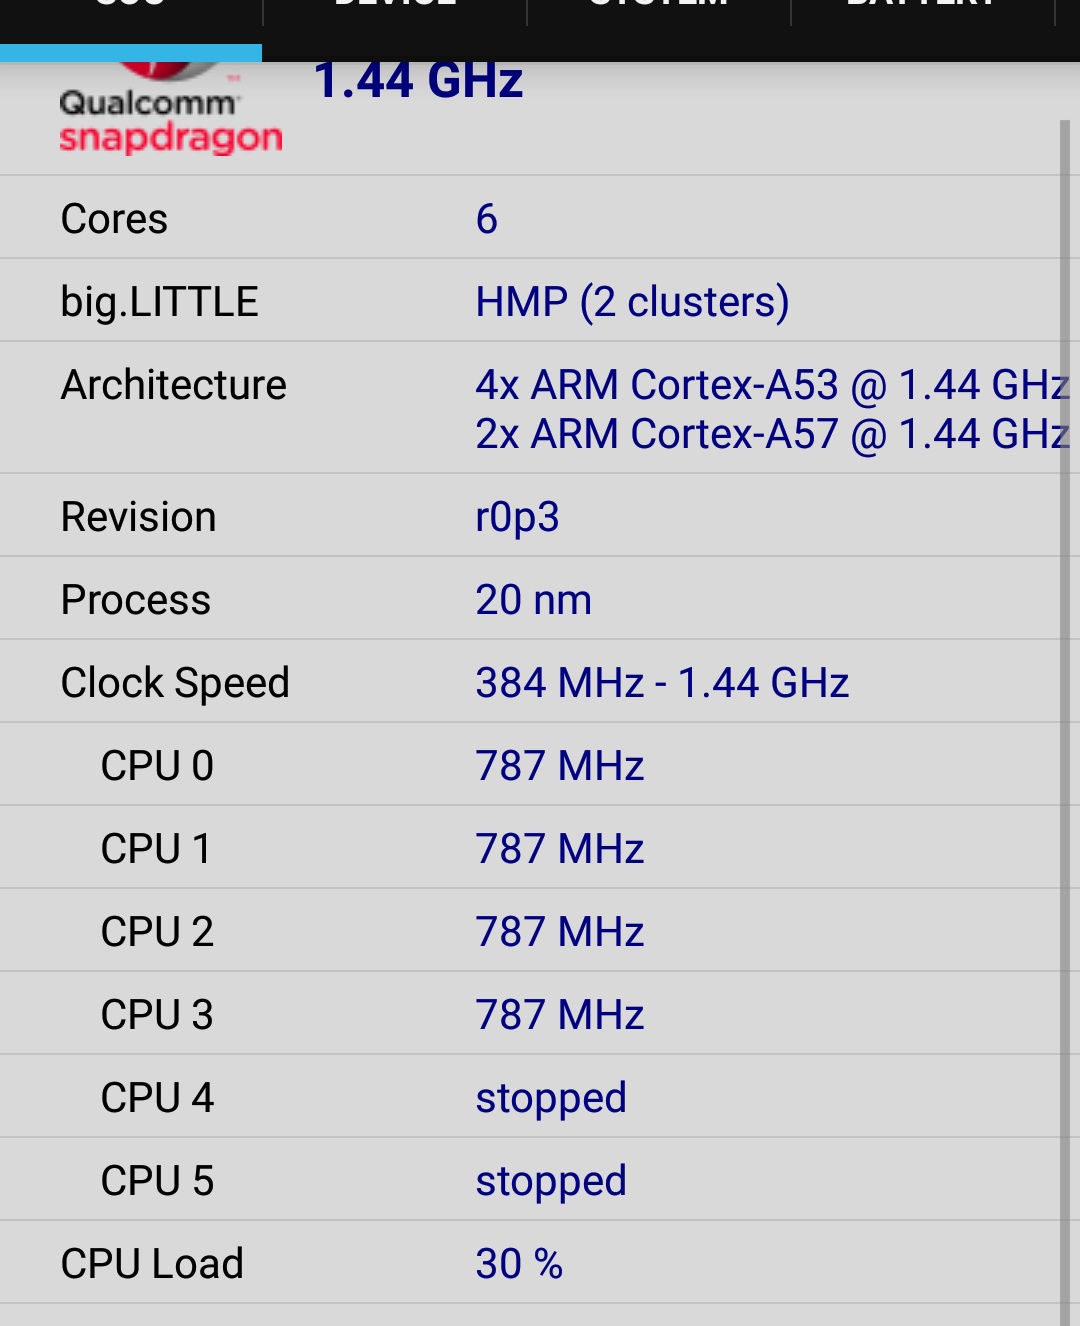Select the Process 20 nm row

pos(530,599)
